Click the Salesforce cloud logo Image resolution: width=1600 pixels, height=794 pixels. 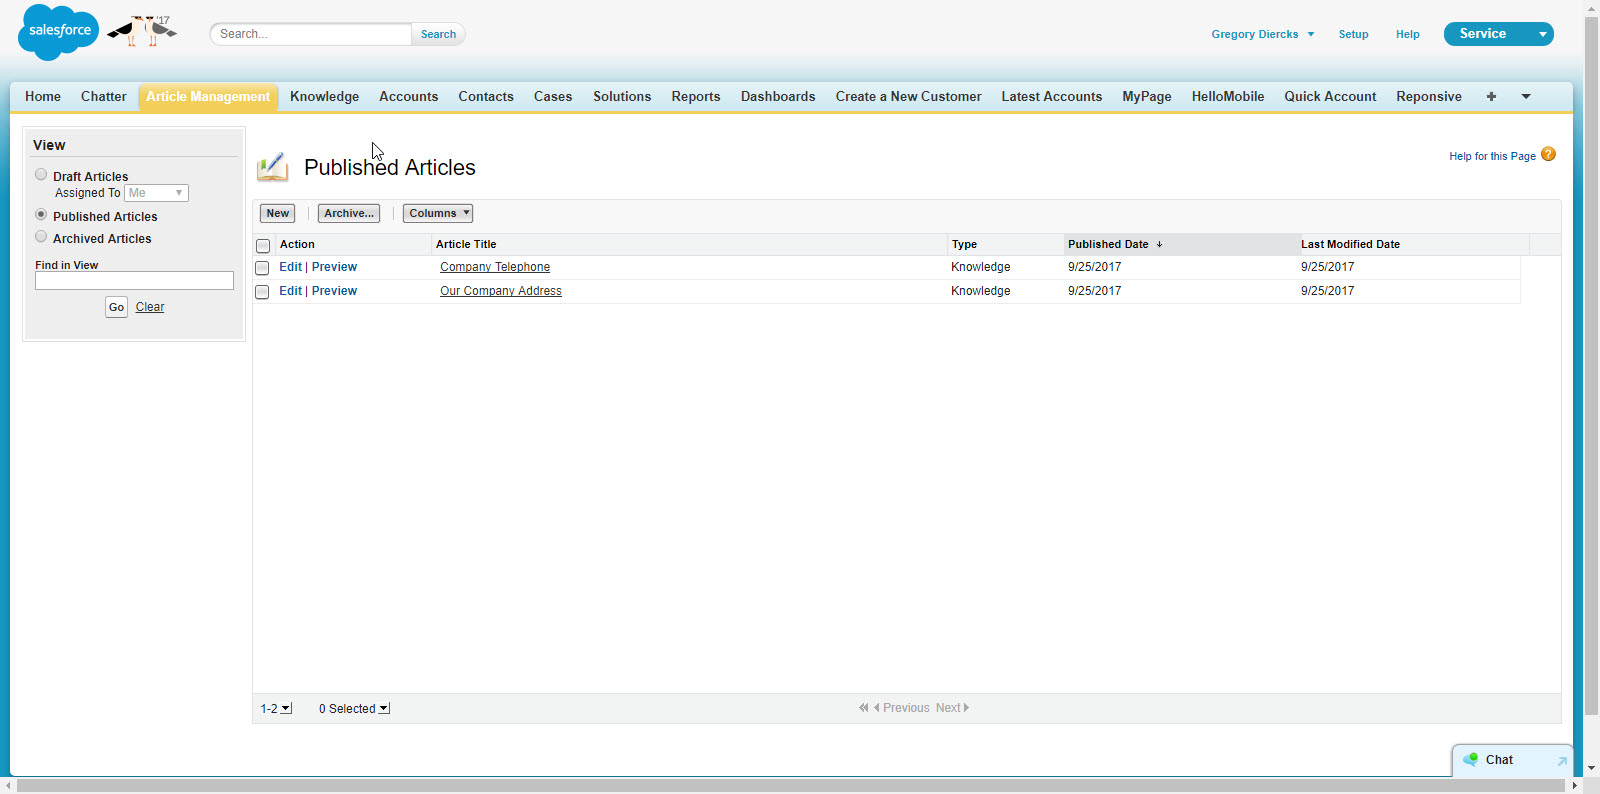click(58, 31)
